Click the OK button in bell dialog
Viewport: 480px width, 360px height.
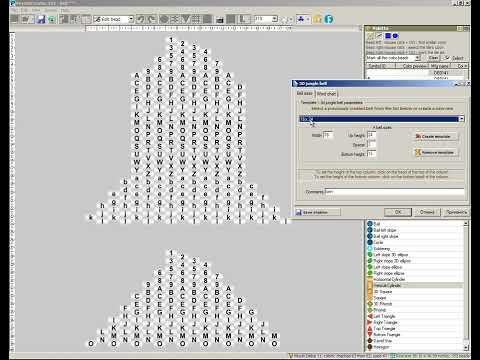click(398, 212)
